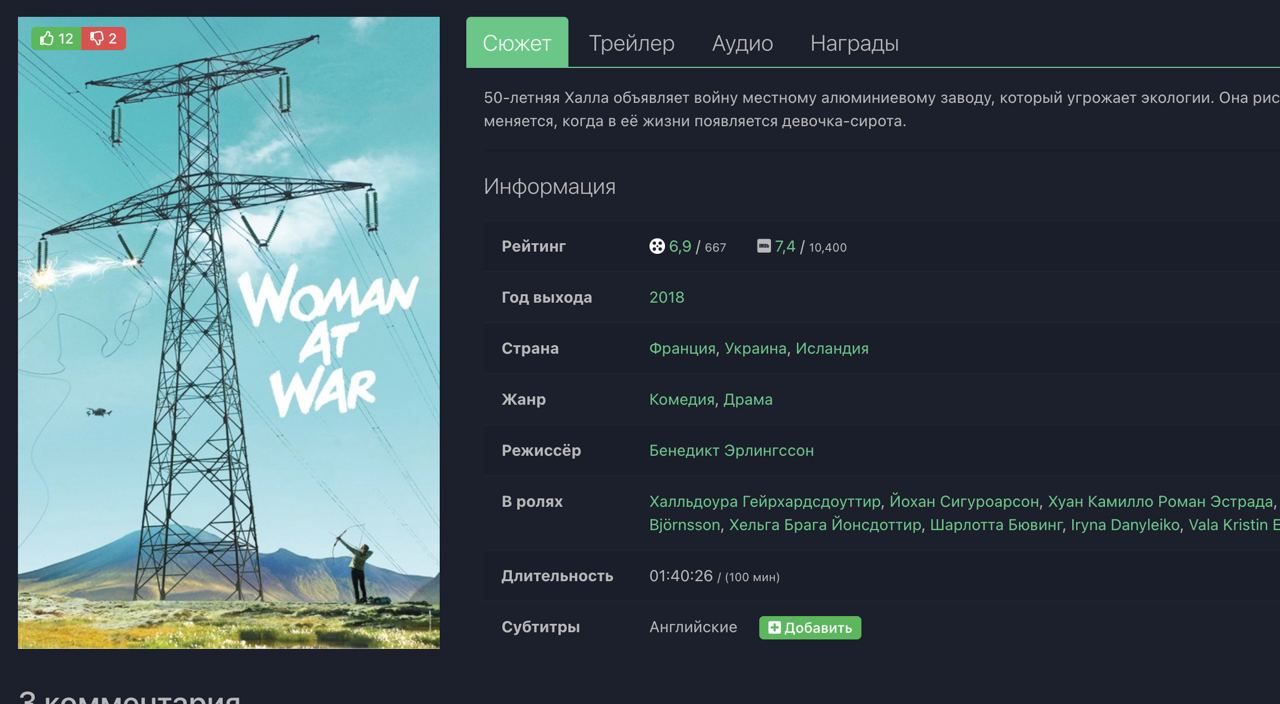The image size is (1280, 704).
Task: Follow the Франция country link
Action: (x=682, y=348)
